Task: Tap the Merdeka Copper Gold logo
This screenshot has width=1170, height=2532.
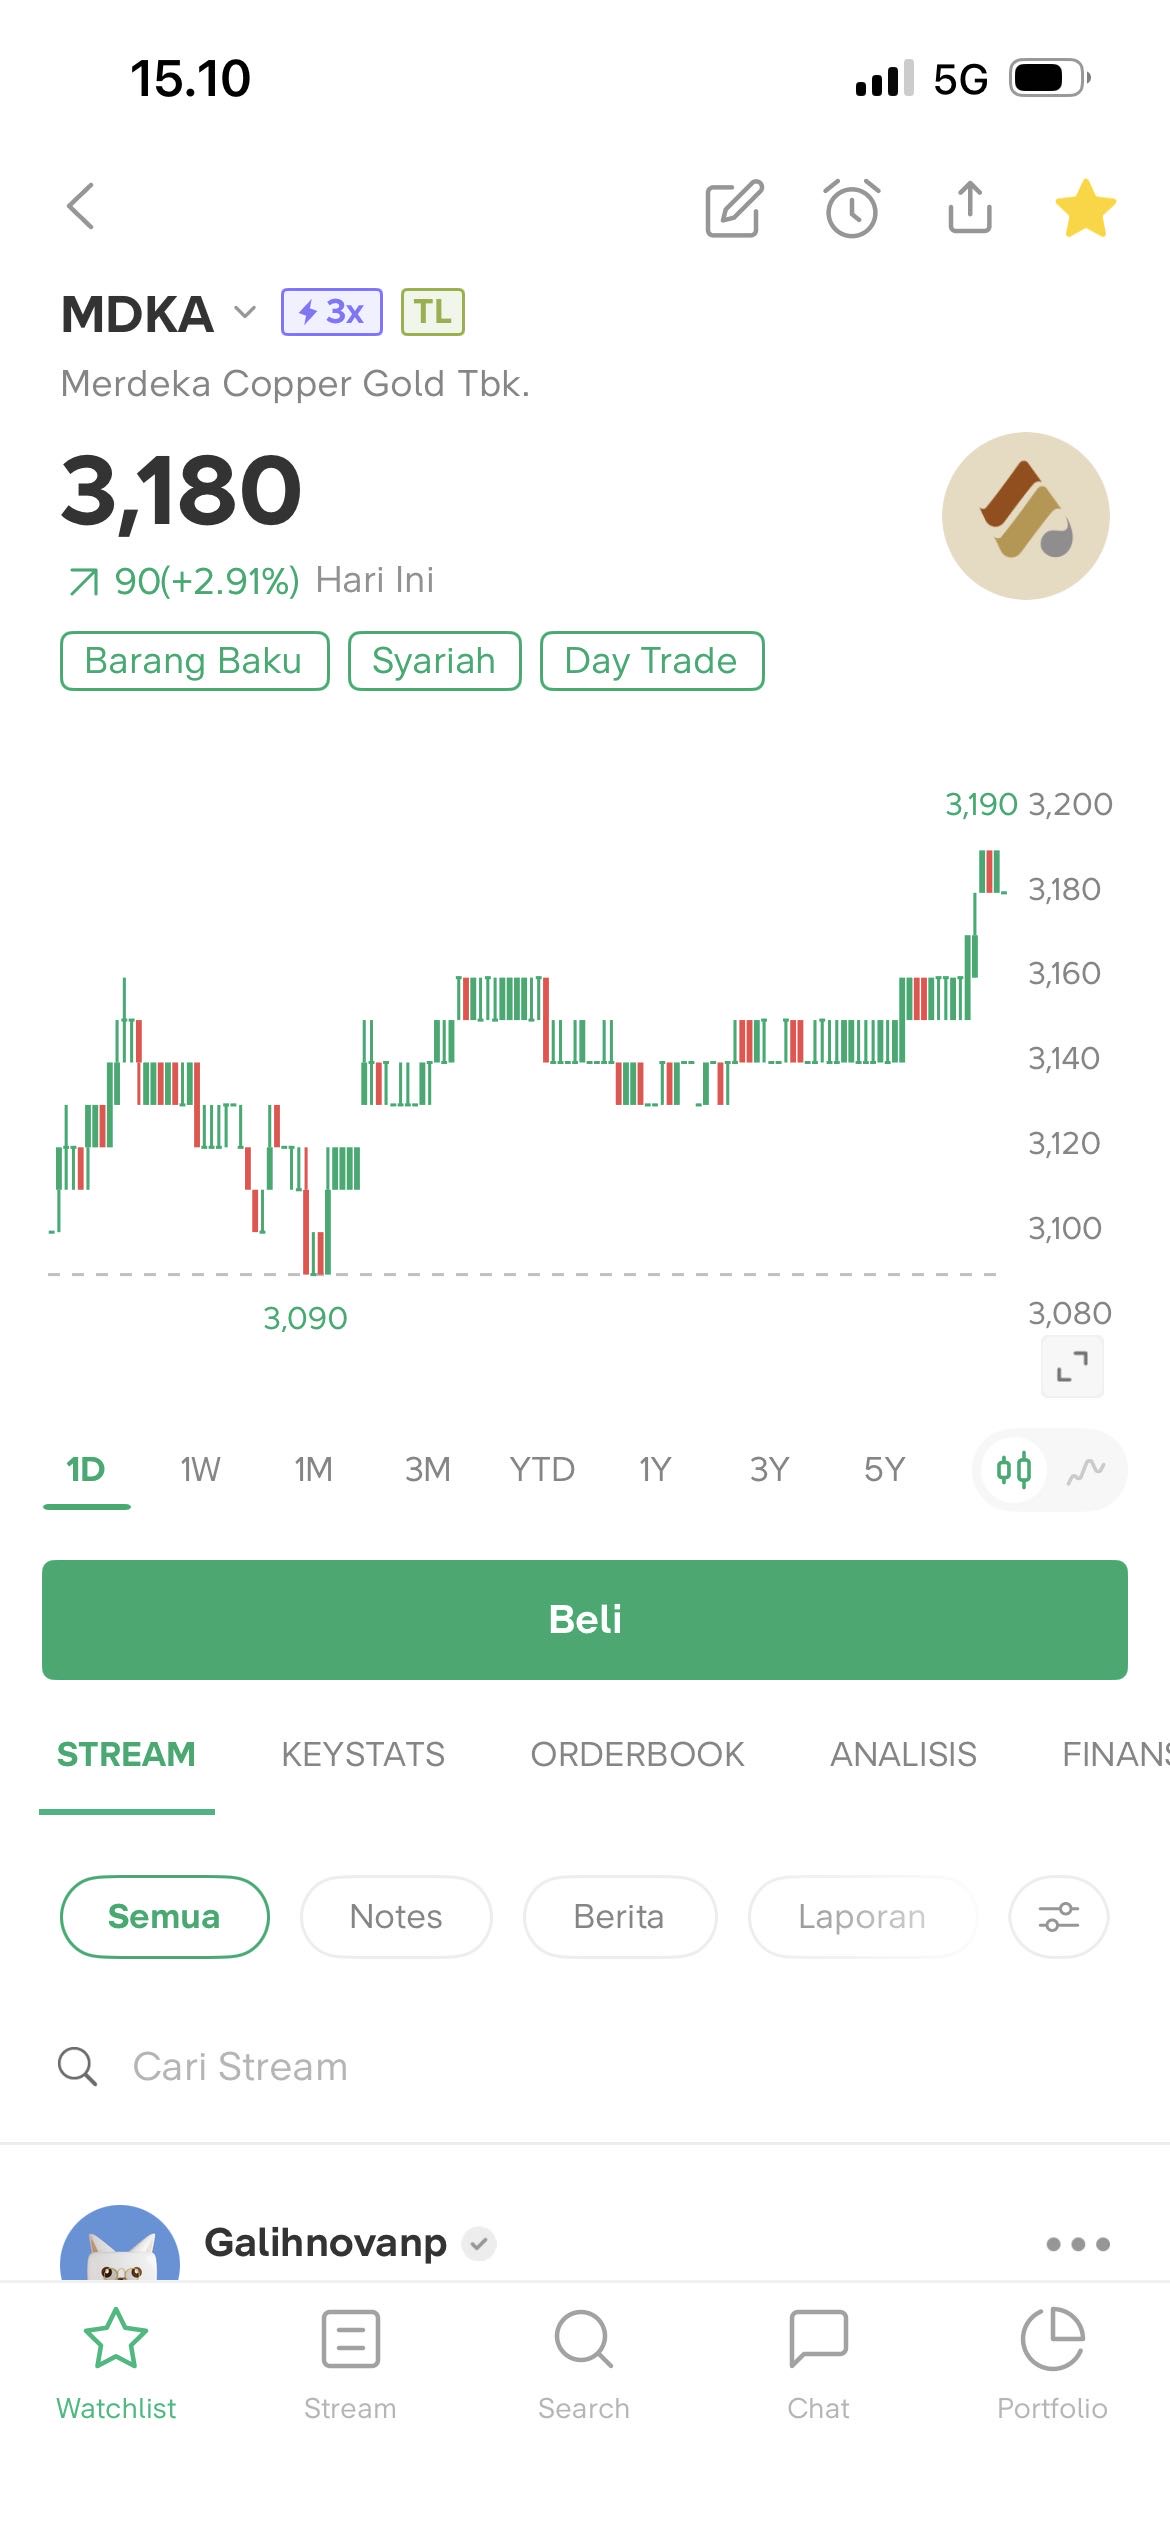Action: pos(1025,516)
